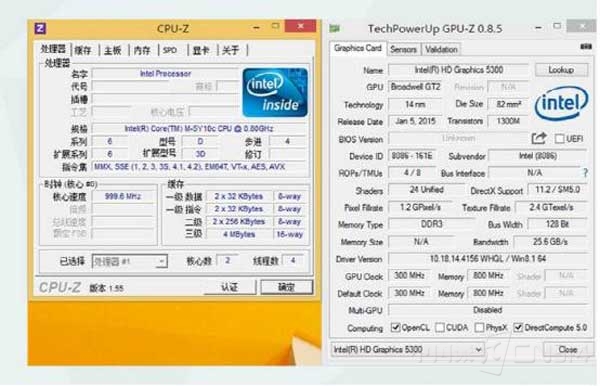Viewport: 600px width, 386px height.
Task: Click the Bus Interface question mark icon
Action: point(585,173)
